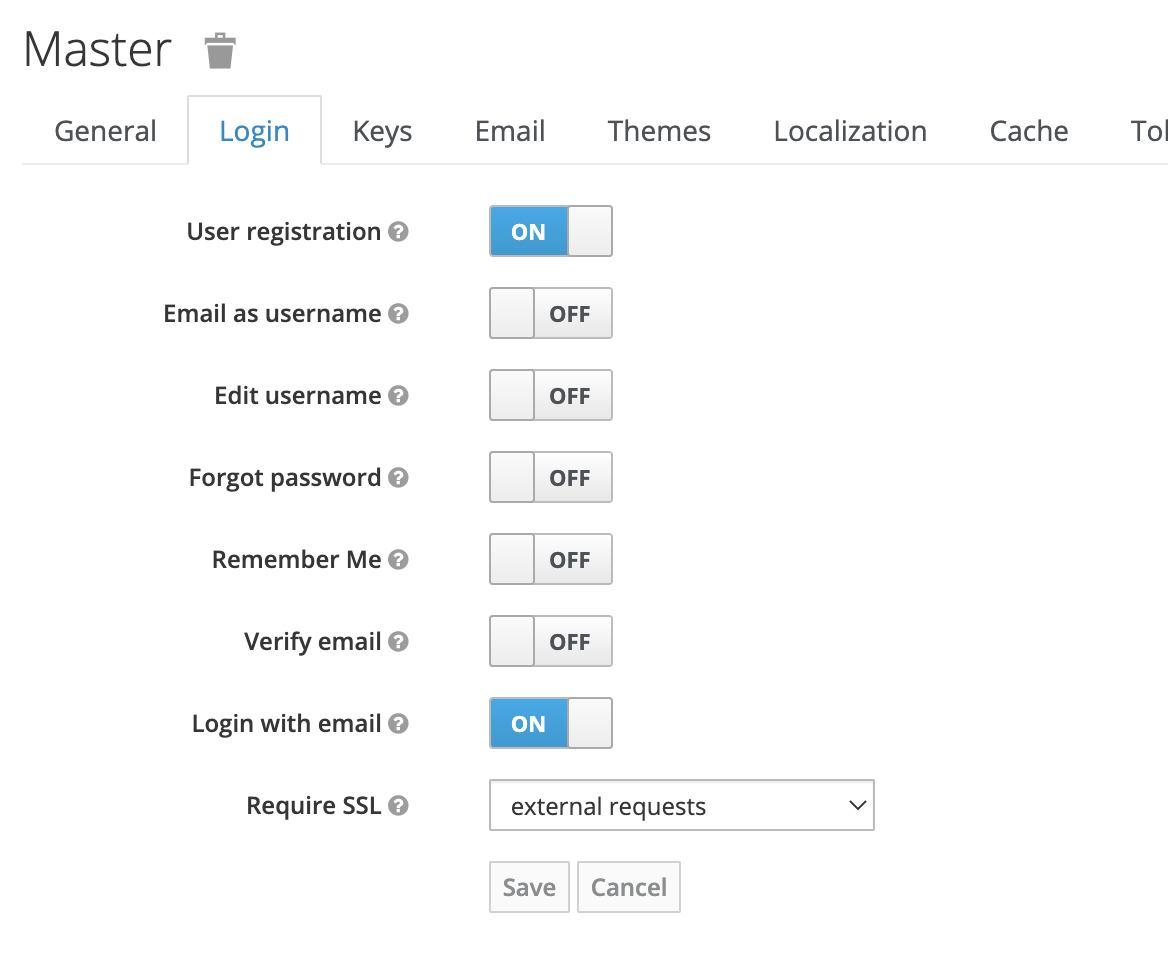Enable the Forgot password switch
Image resolution: width=1168 pixels, height=968 pixels.
pyautogui.click(x=550, y=478)
